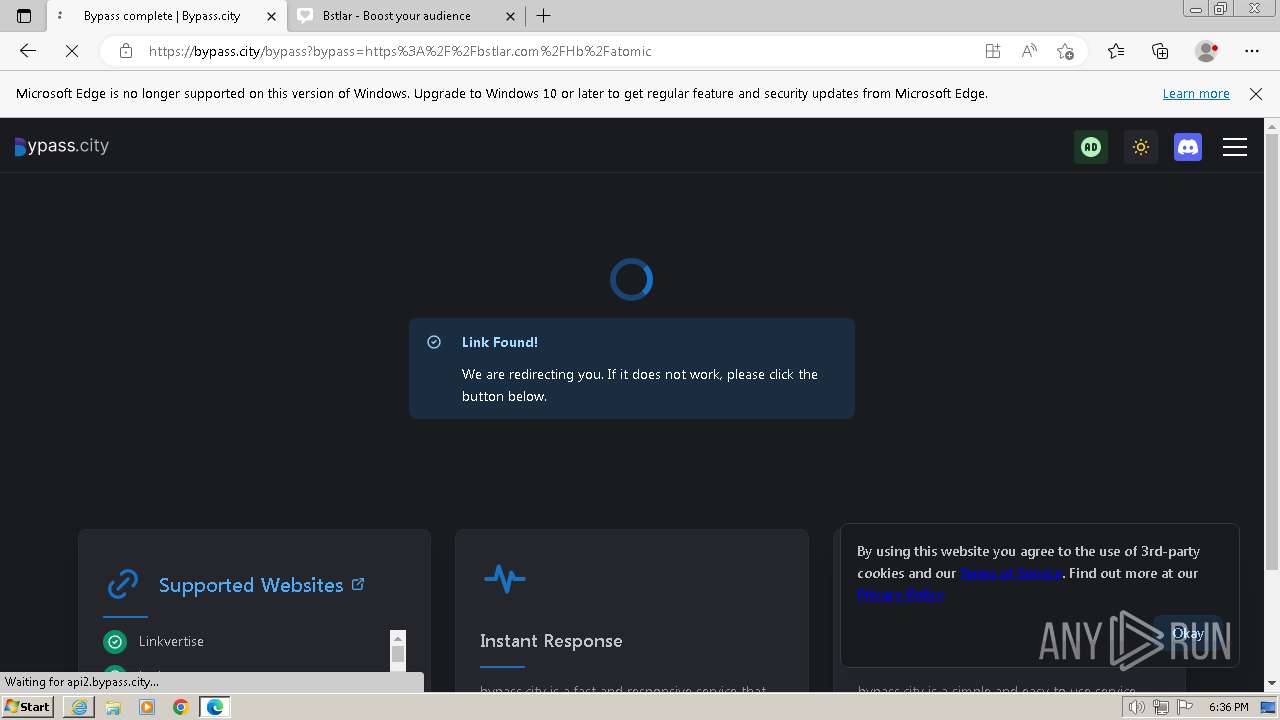Click the taskbar clock 6:36 PM
The width and height of the screenshot is (1280, 720).
click(x=1228, y=707)
